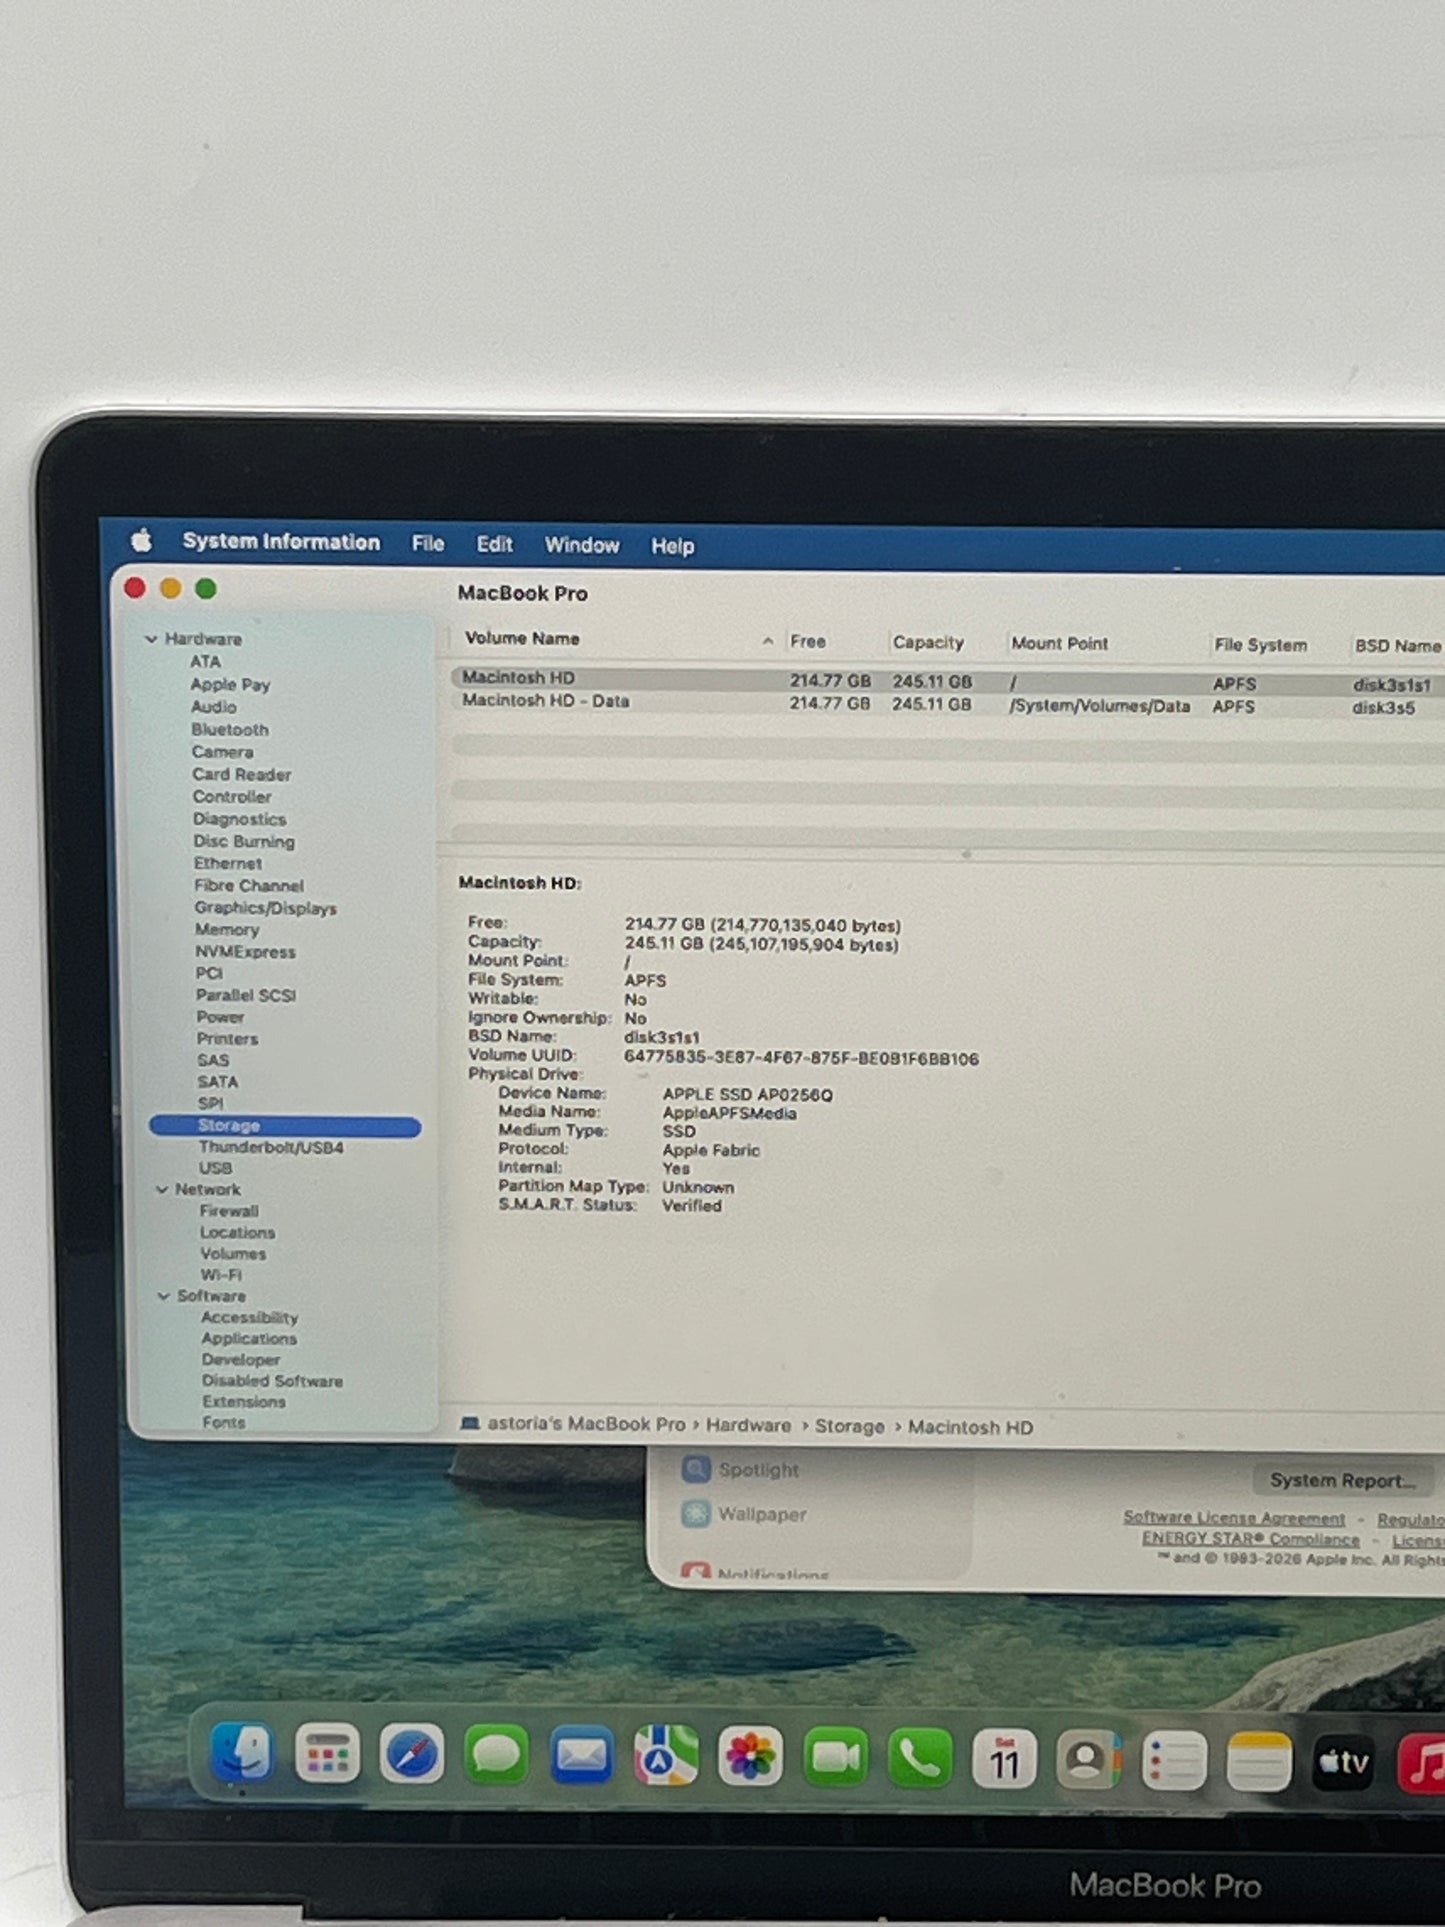Collapse the Network section
This screenshot has width=1445, height=1927.
click(162, 1189)
